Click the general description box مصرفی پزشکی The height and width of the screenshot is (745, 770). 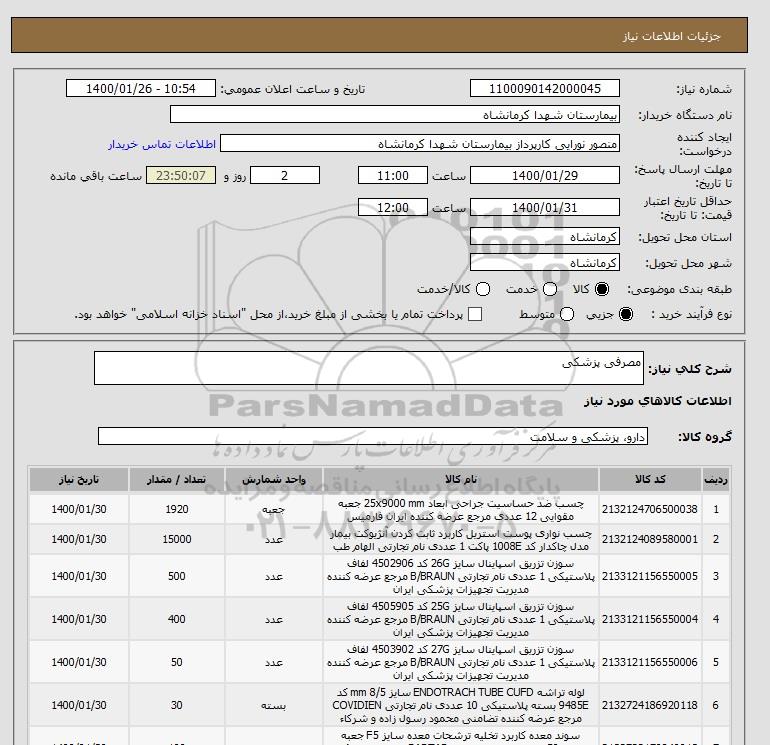pos(369,368)
